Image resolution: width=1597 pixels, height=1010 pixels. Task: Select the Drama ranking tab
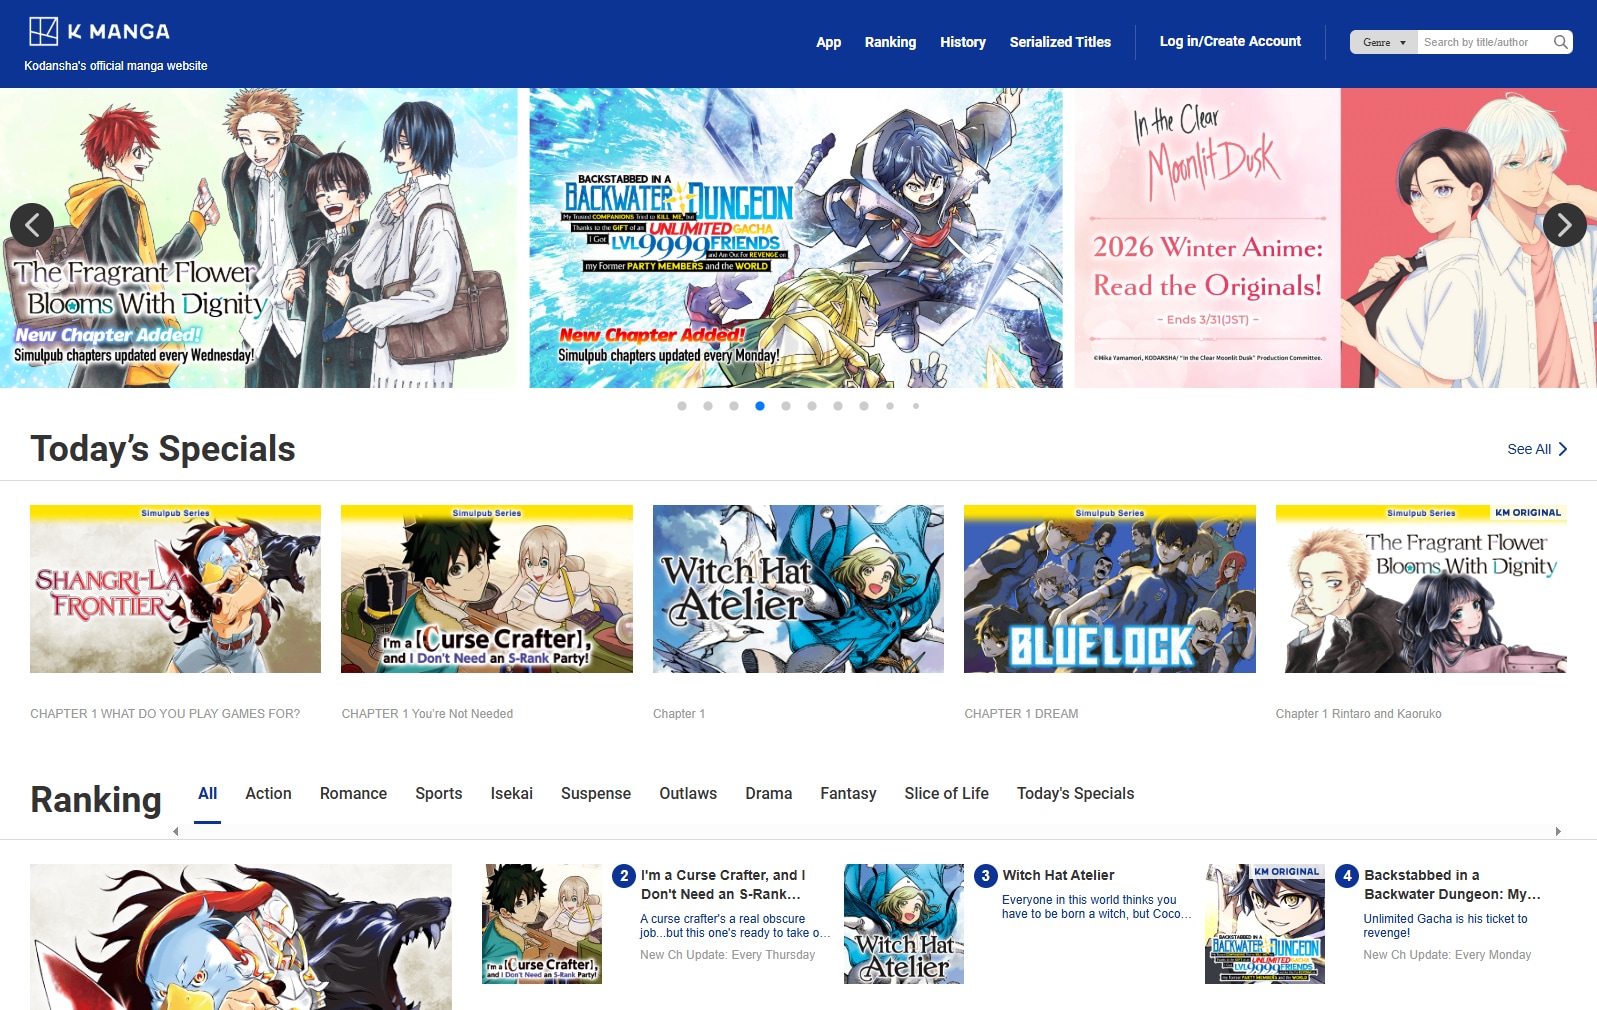tap(768, 793)
